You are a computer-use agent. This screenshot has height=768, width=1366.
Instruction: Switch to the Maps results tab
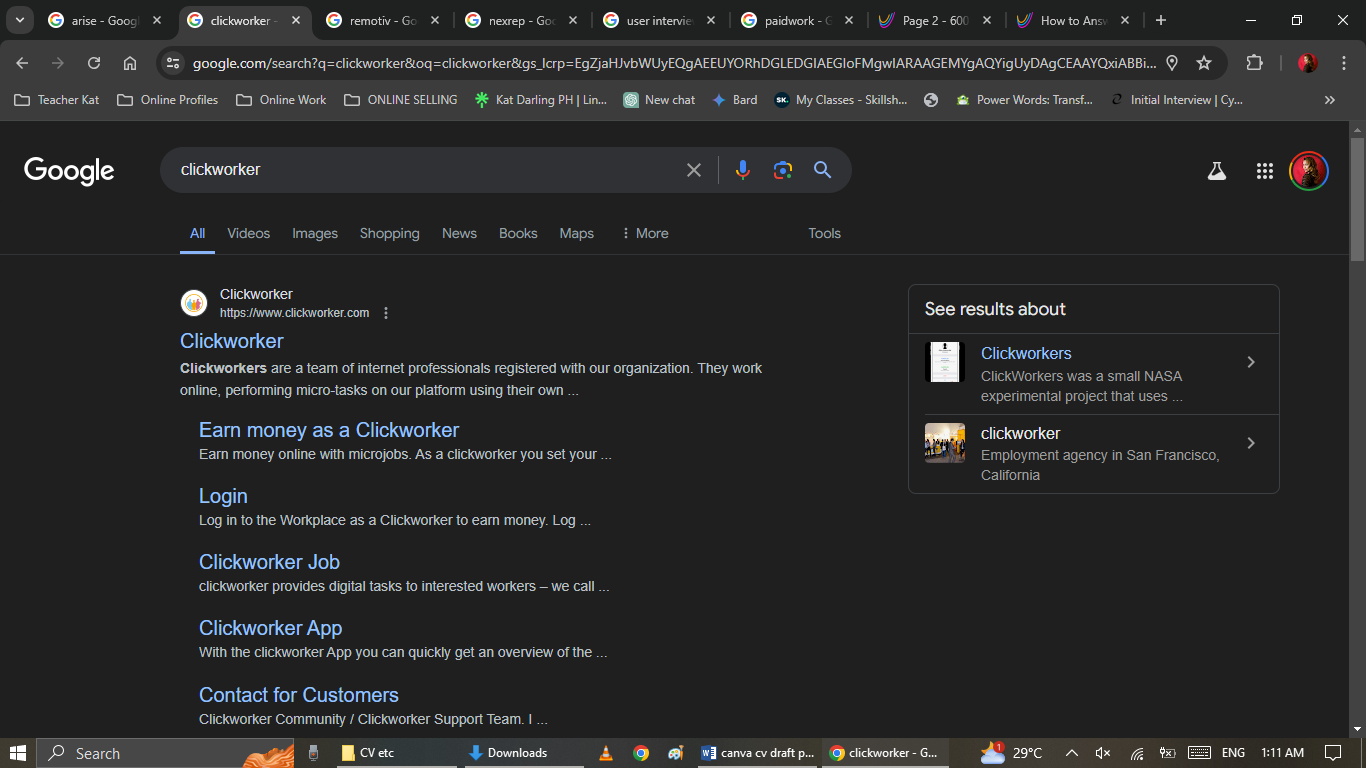577,233
